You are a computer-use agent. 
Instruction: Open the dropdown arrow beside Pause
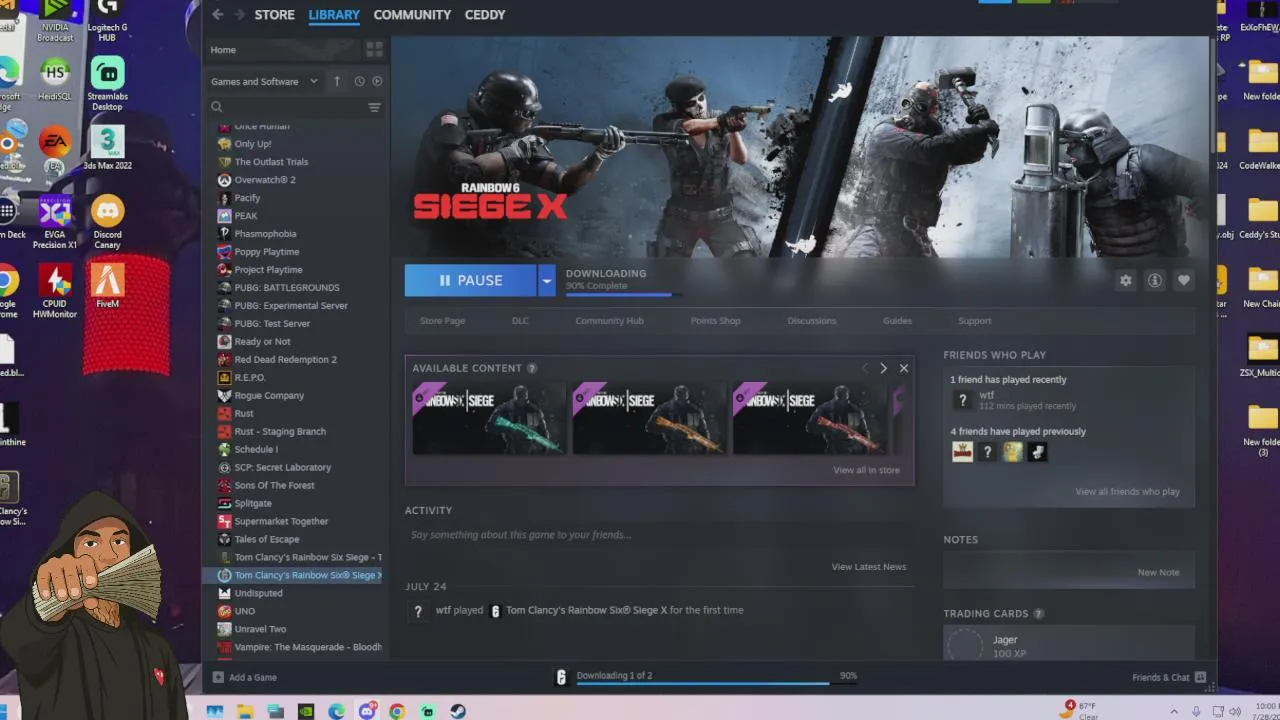(546, 281)
